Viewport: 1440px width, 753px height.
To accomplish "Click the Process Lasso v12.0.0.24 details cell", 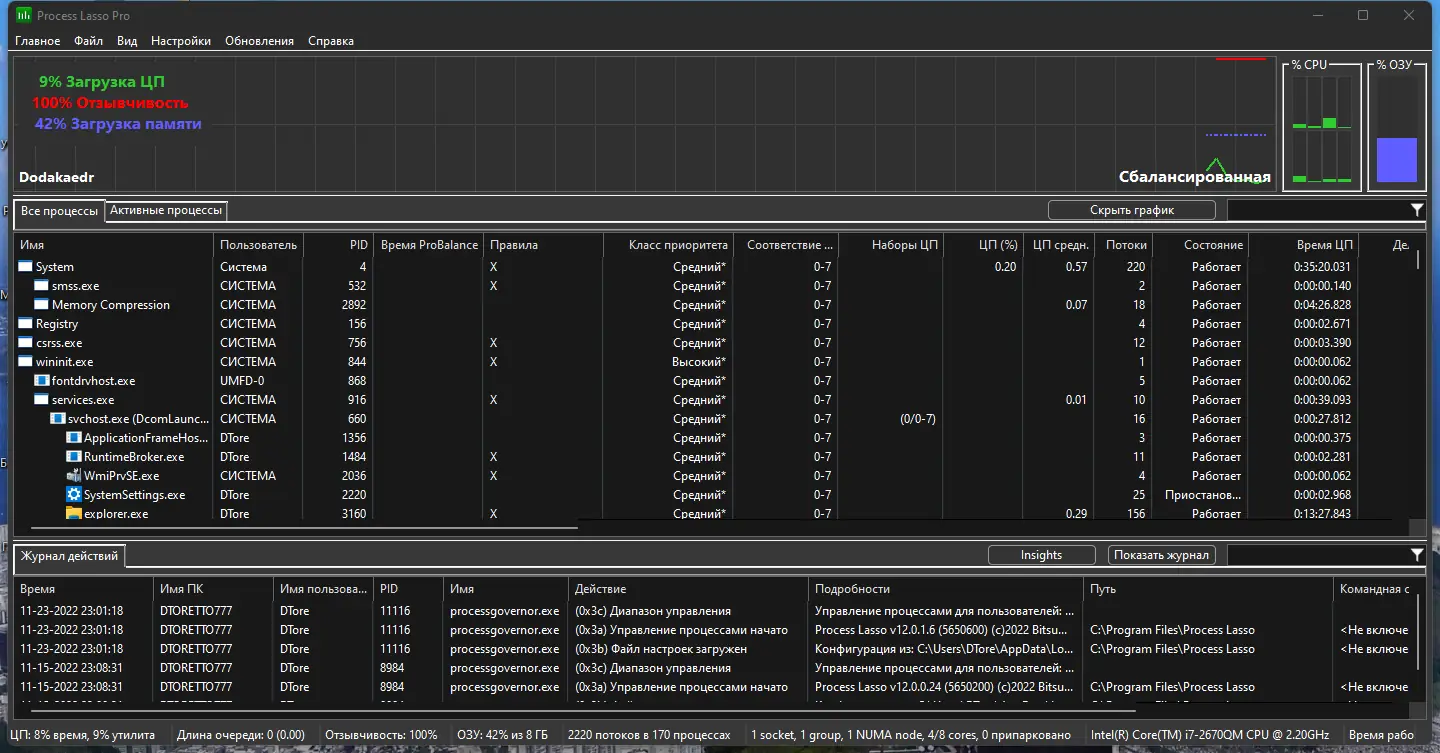I will point(945,687).
